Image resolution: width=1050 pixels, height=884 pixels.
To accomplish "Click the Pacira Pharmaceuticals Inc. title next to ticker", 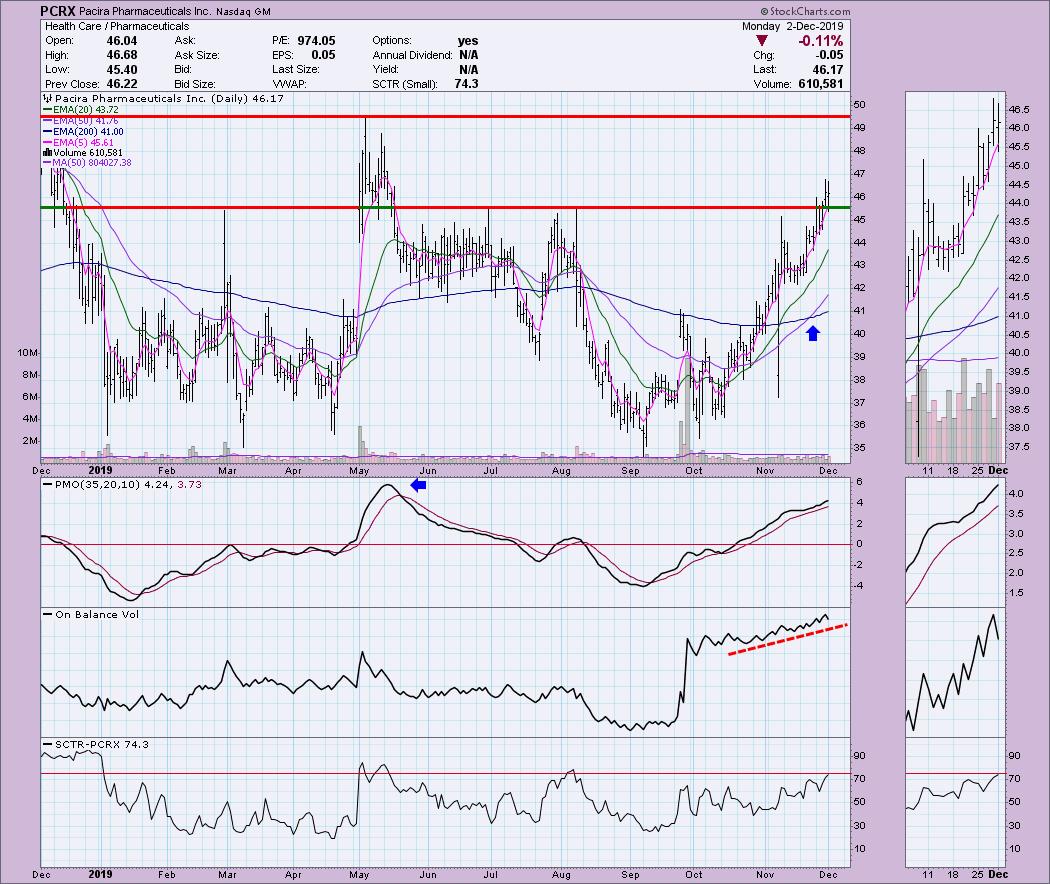I will [145, 11].
